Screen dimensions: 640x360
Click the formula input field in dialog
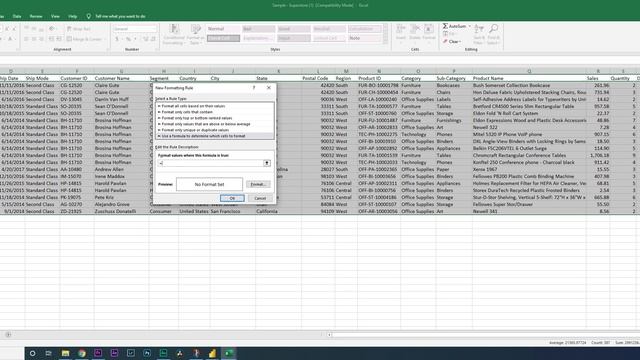click(x=211, y=163)
